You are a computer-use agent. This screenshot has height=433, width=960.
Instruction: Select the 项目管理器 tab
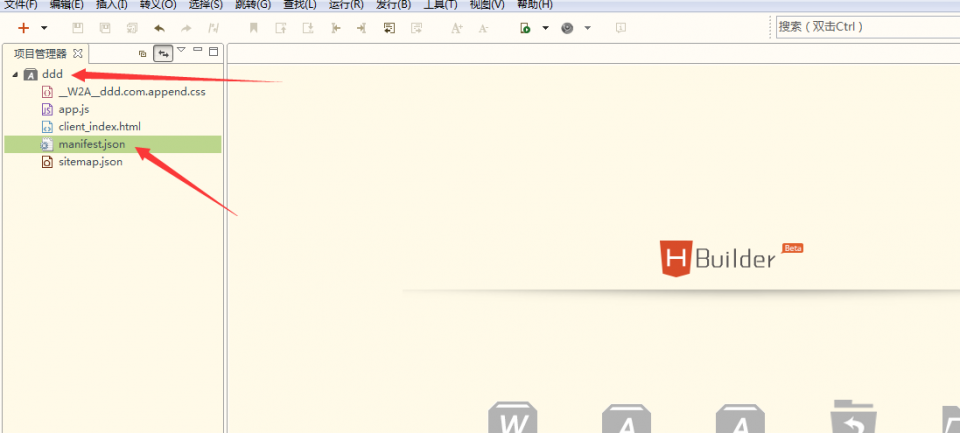40,54
